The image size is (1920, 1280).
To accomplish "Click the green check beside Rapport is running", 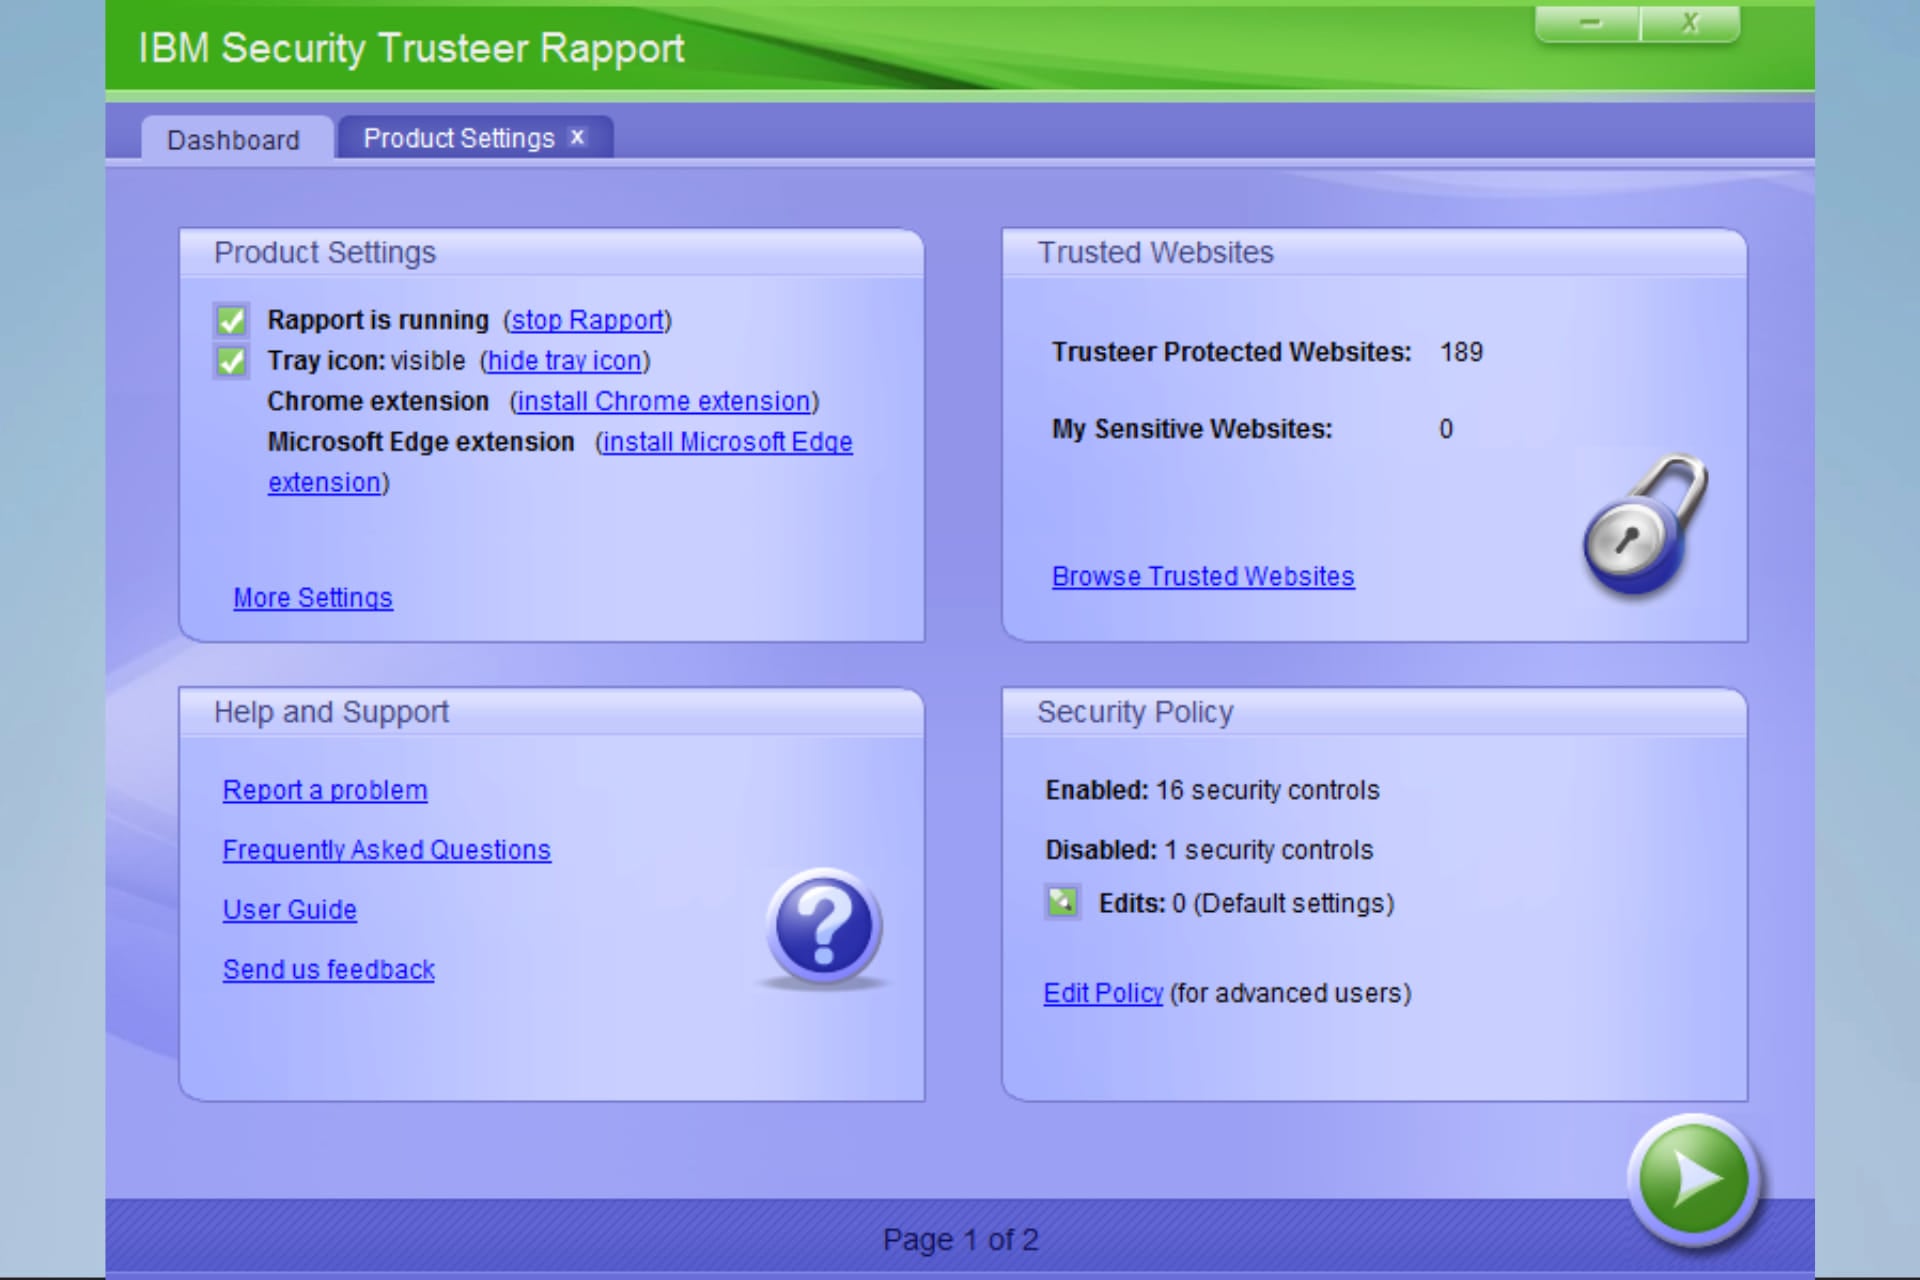I will [x=231, y=321].
